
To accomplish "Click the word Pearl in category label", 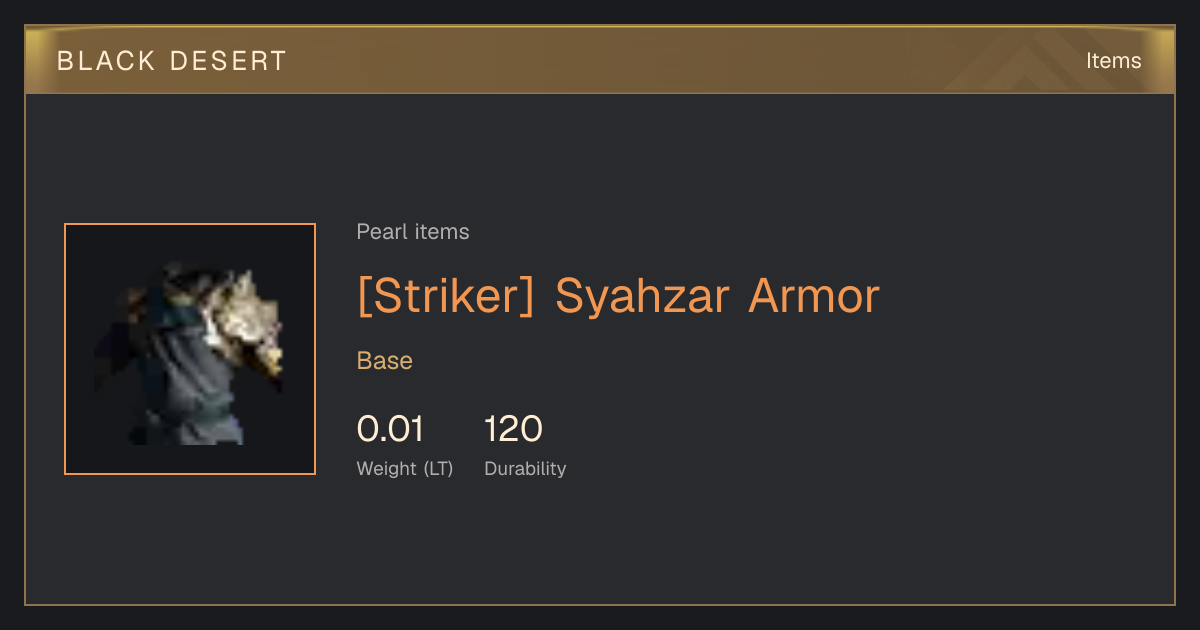I will point(381,232).
